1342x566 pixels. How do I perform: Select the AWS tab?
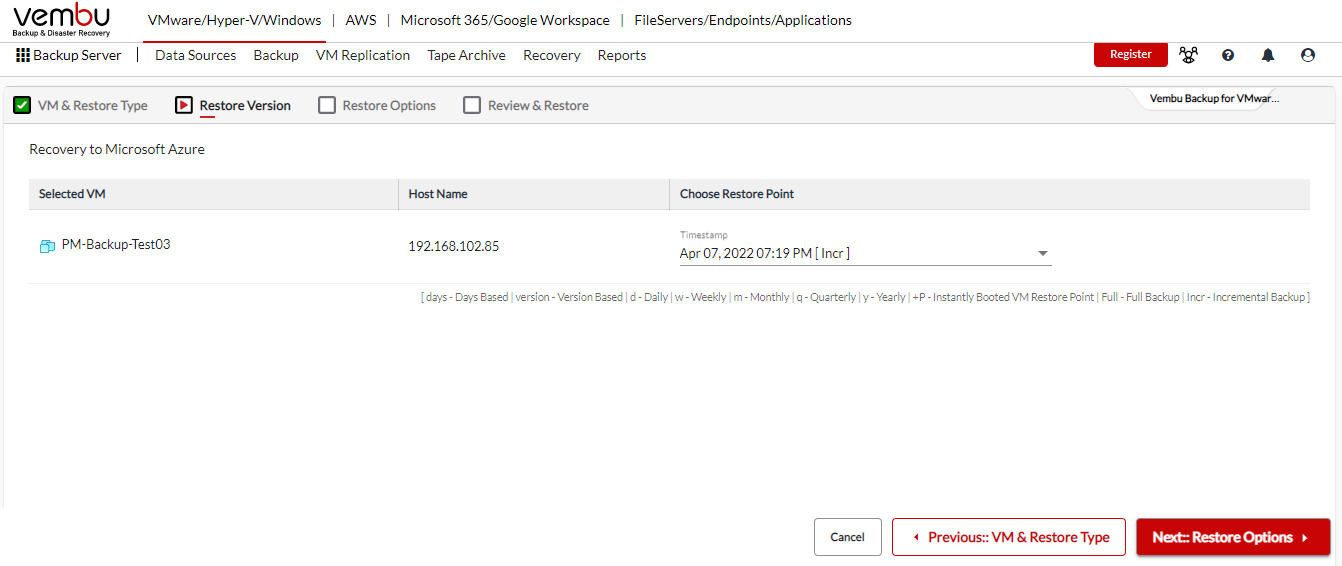pos(361,20)
